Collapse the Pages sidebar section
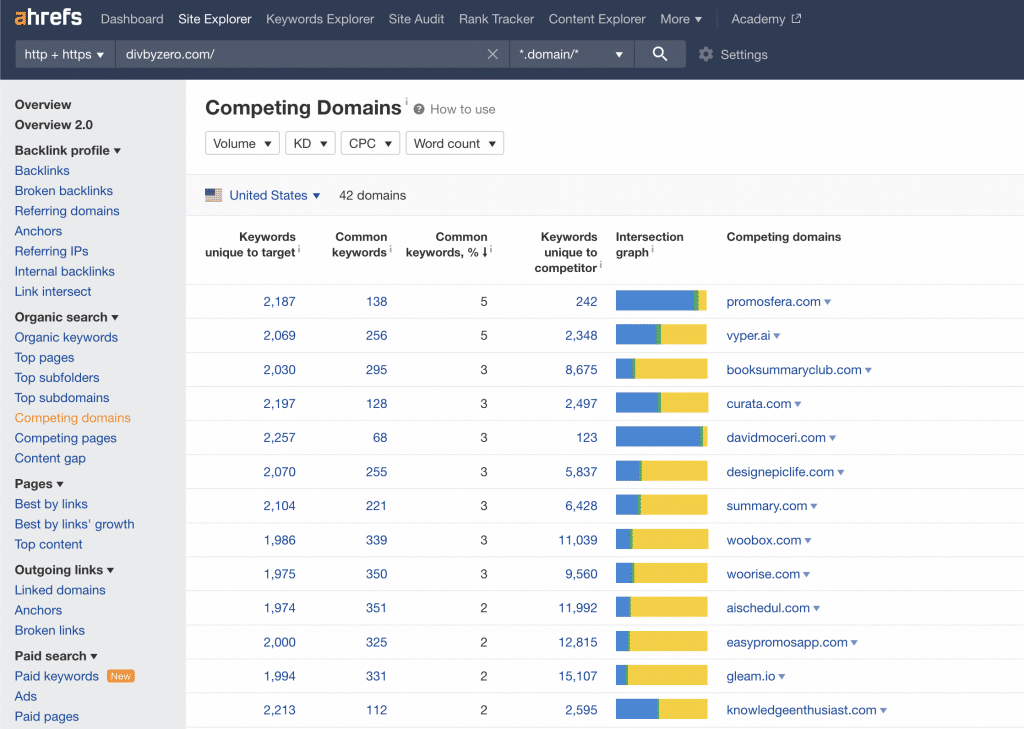Image resolution: width=1024 pixels, height=729 pixels. tap(39, 483)
